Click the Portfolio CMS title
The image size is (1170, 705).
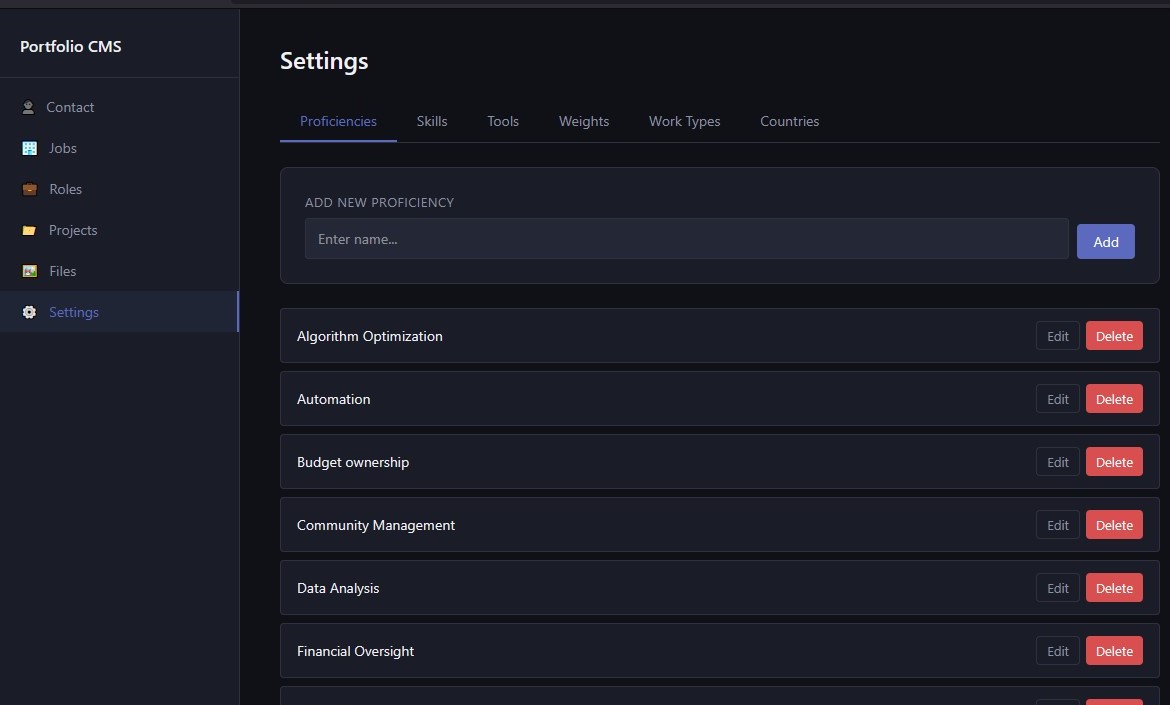pyautogui.click(x=71, y=46)
